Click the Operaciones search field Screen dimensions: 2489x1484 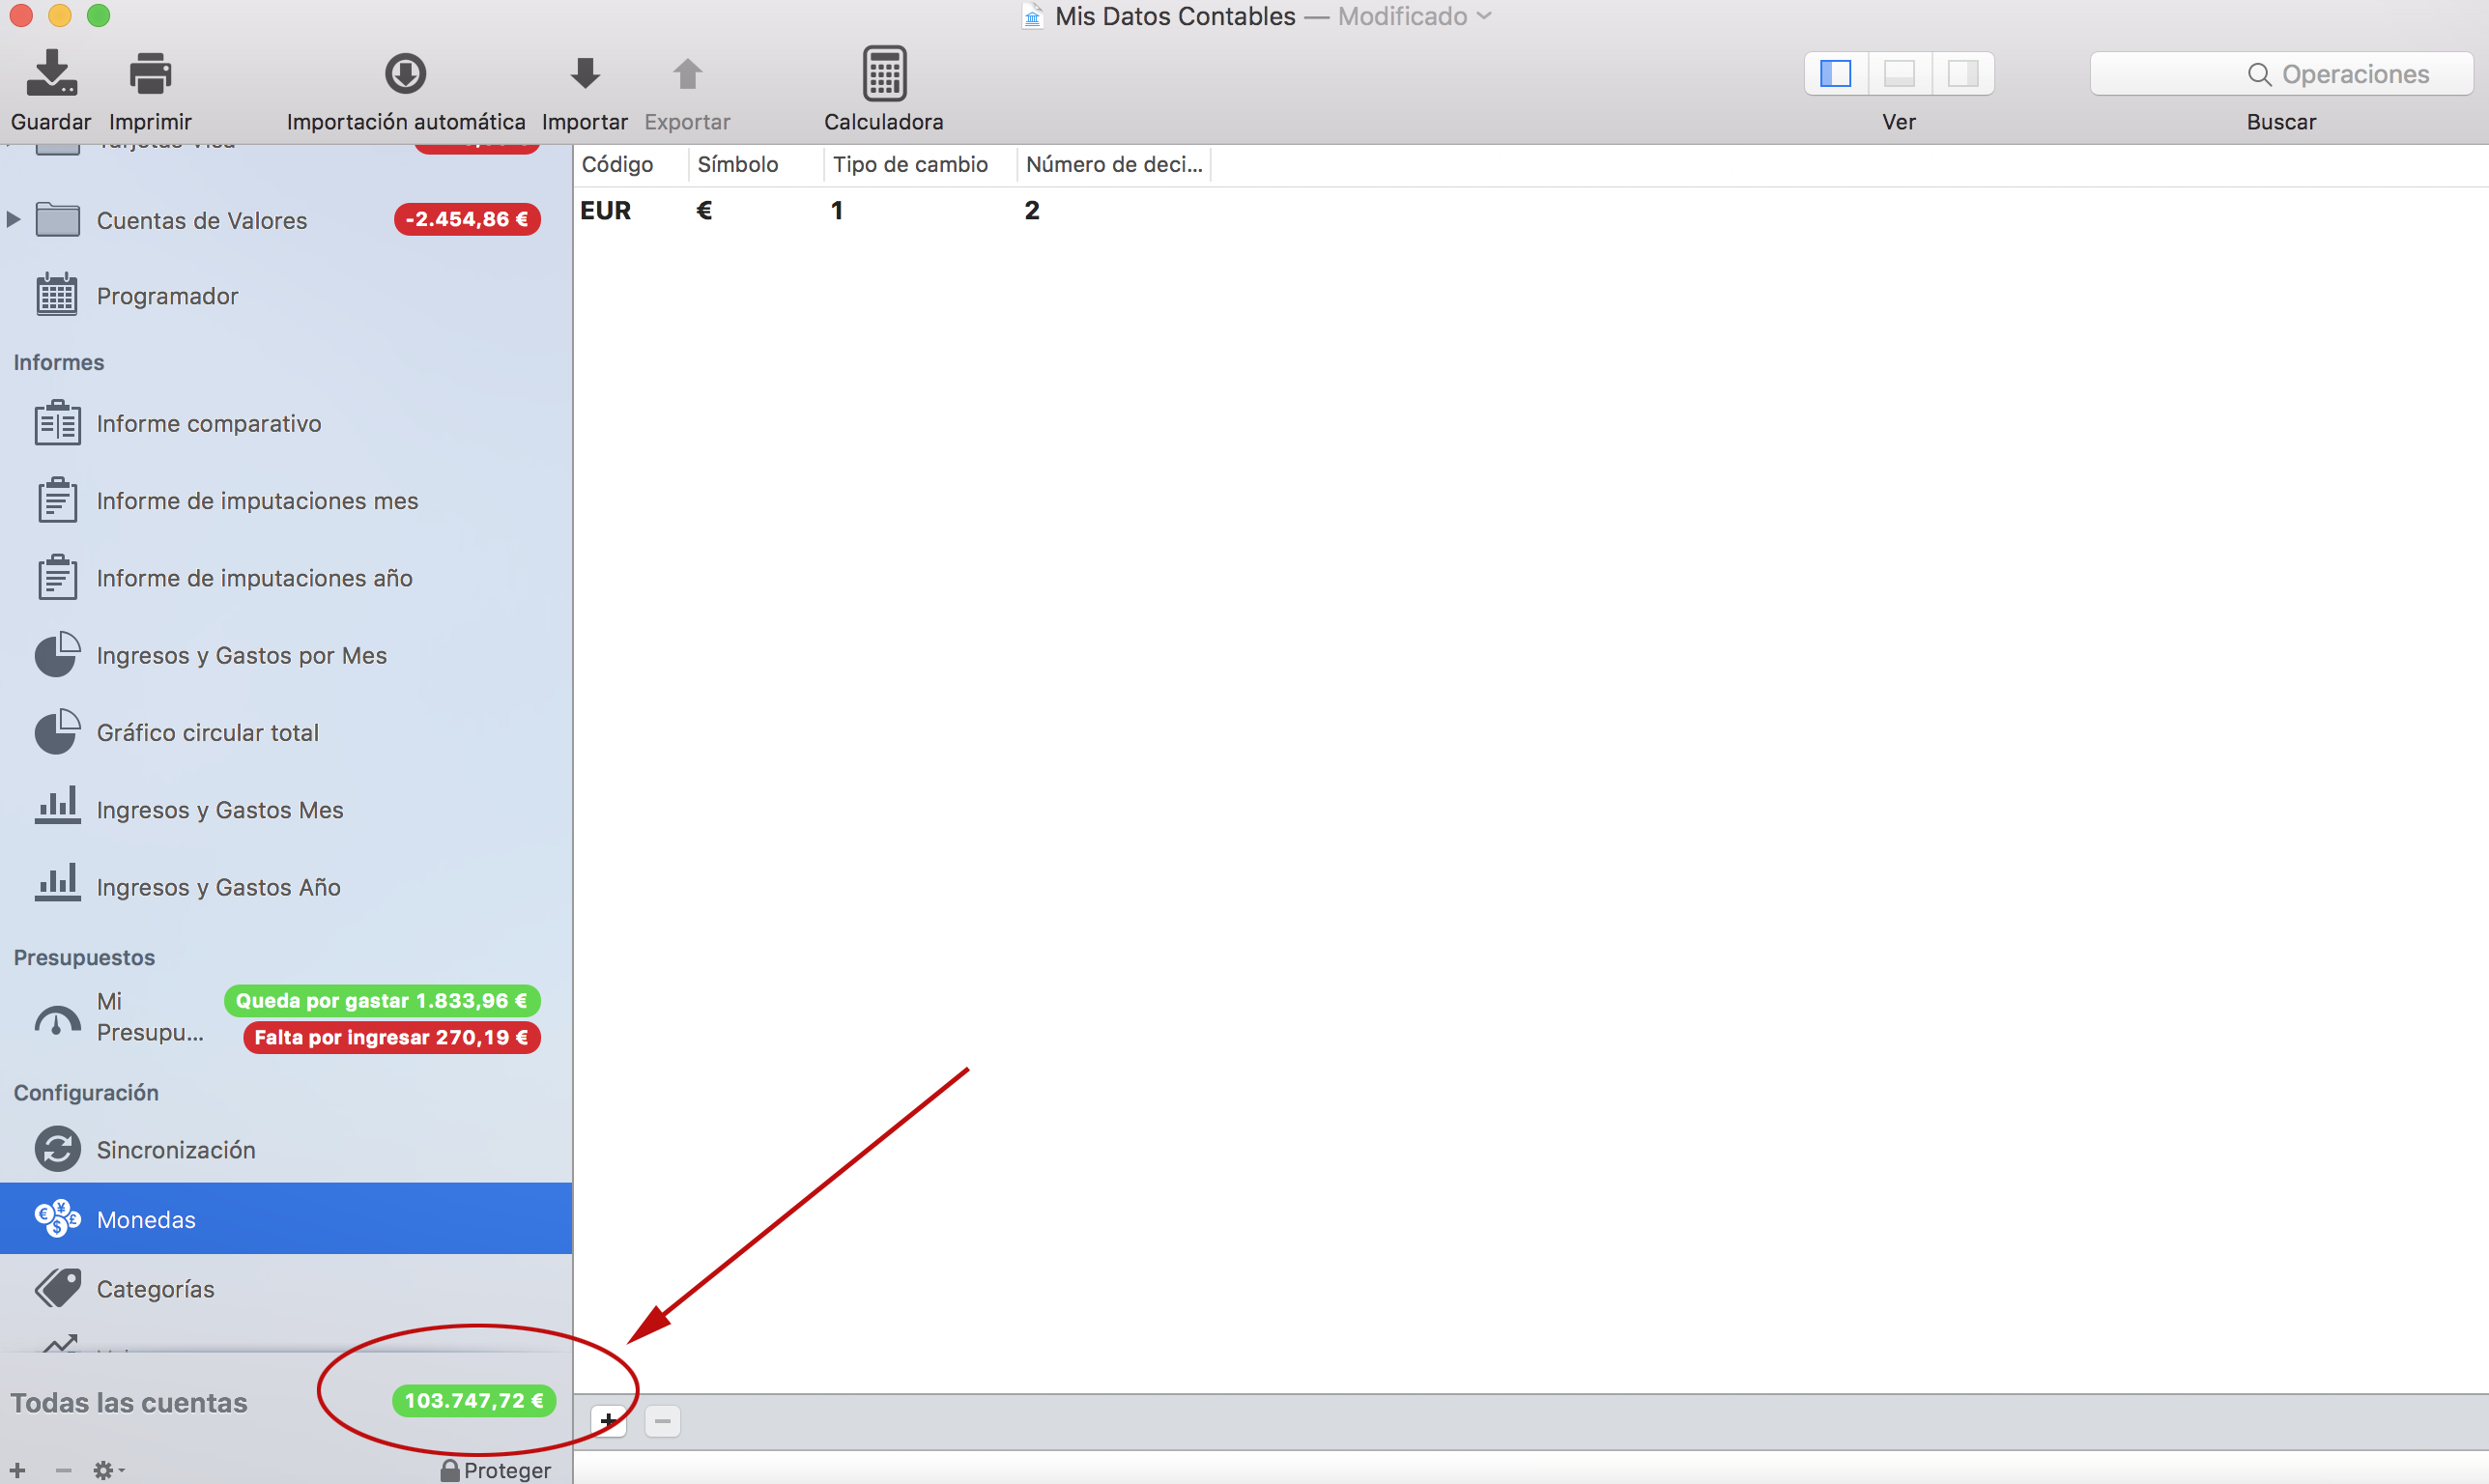click(2281, 74)
